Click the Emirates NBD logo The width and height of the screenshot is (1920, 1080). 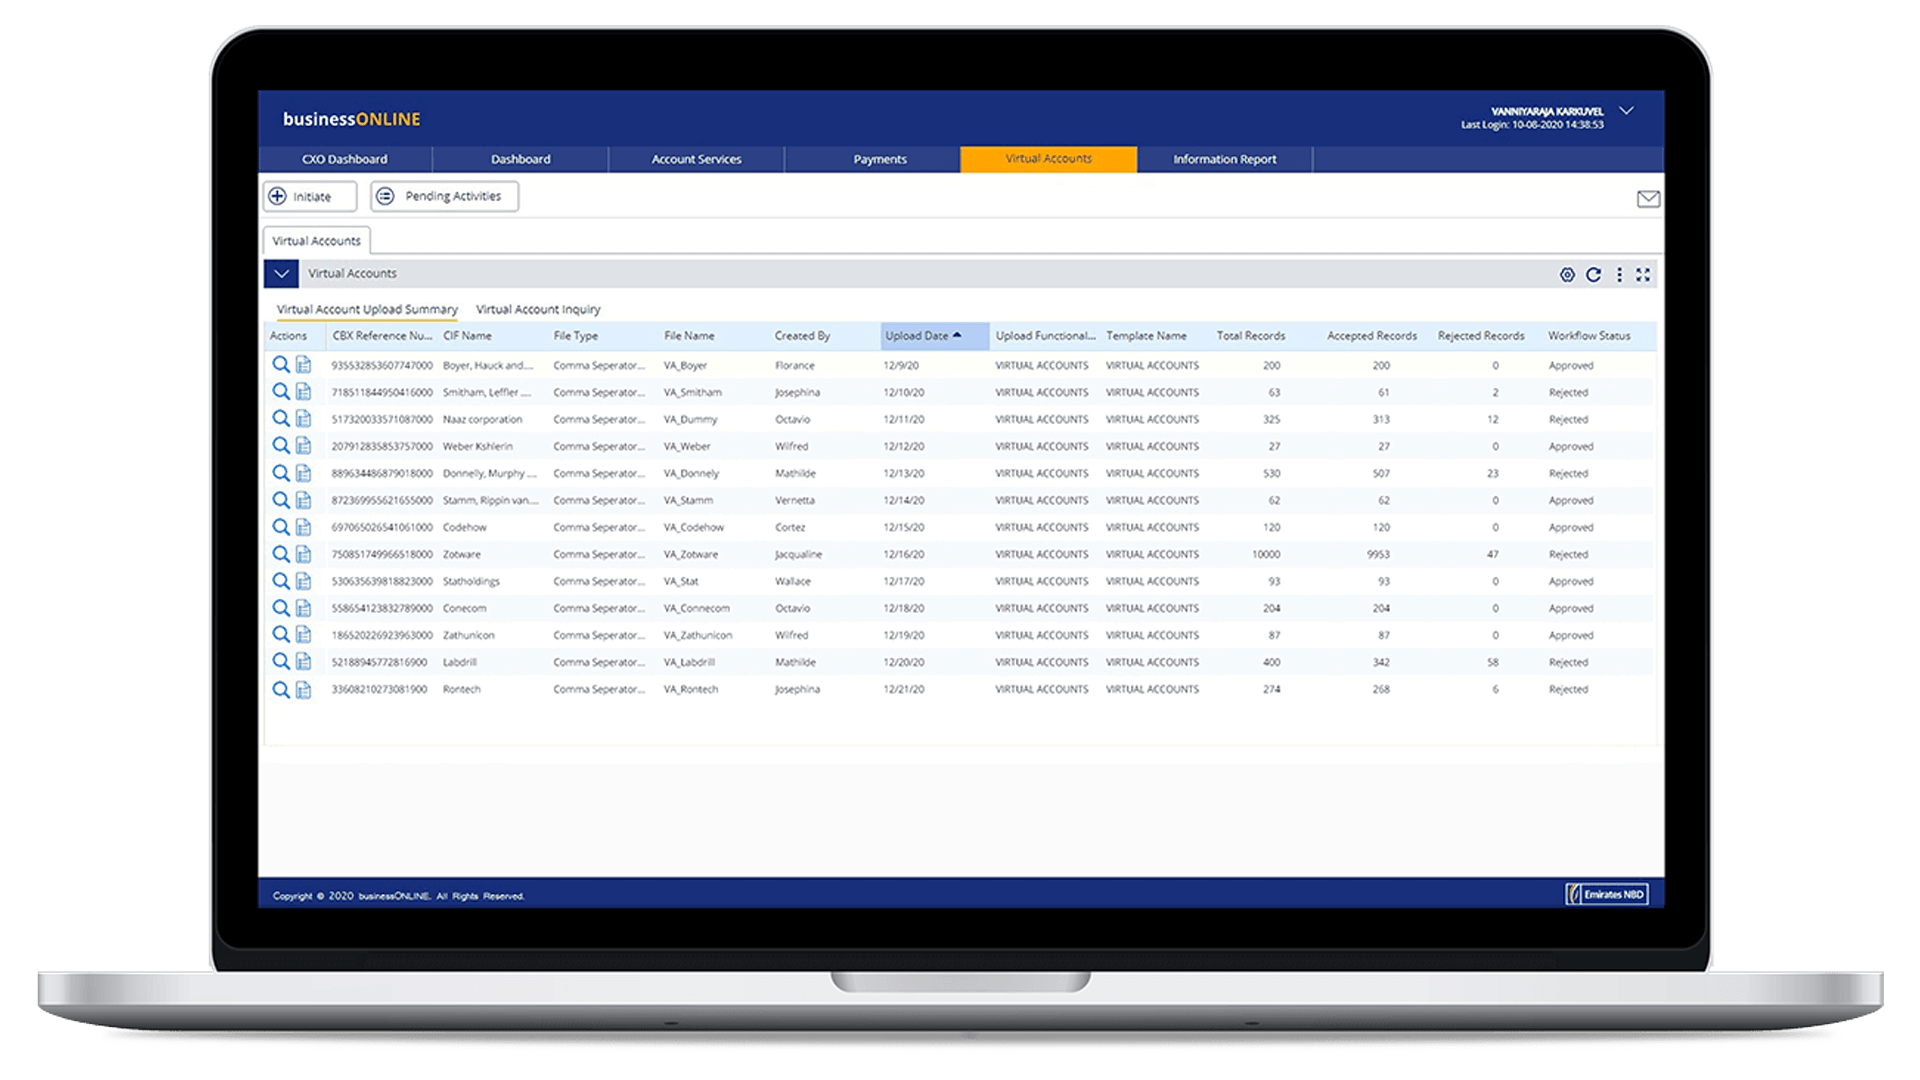[x=1606, y=894]
